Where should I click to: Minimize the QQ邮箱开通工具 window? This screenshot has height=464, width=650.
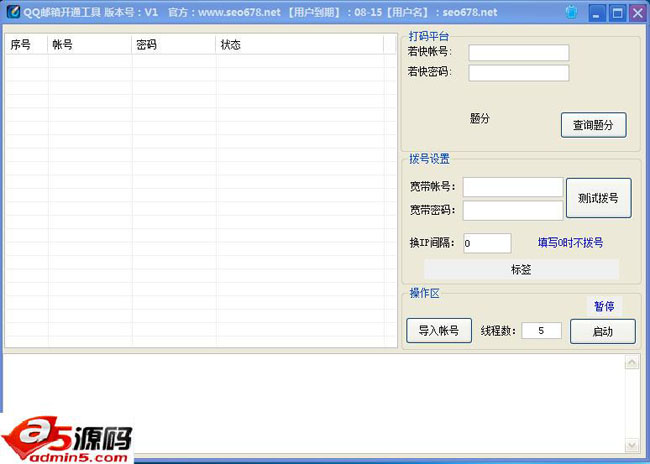tap(596, 13)
